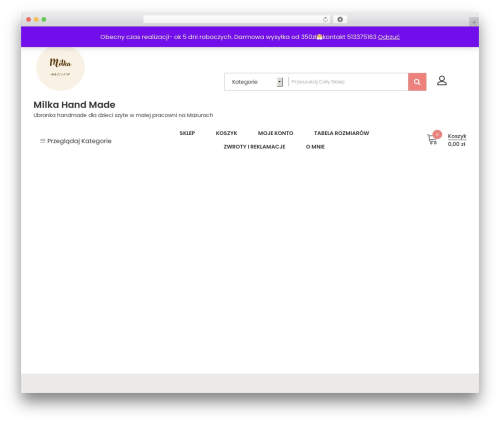Image resolution: width=500 pixels, height=423 pixels.
Task: Click the red cart count badge
Action: pyautogui.click(x=437, y=134)
